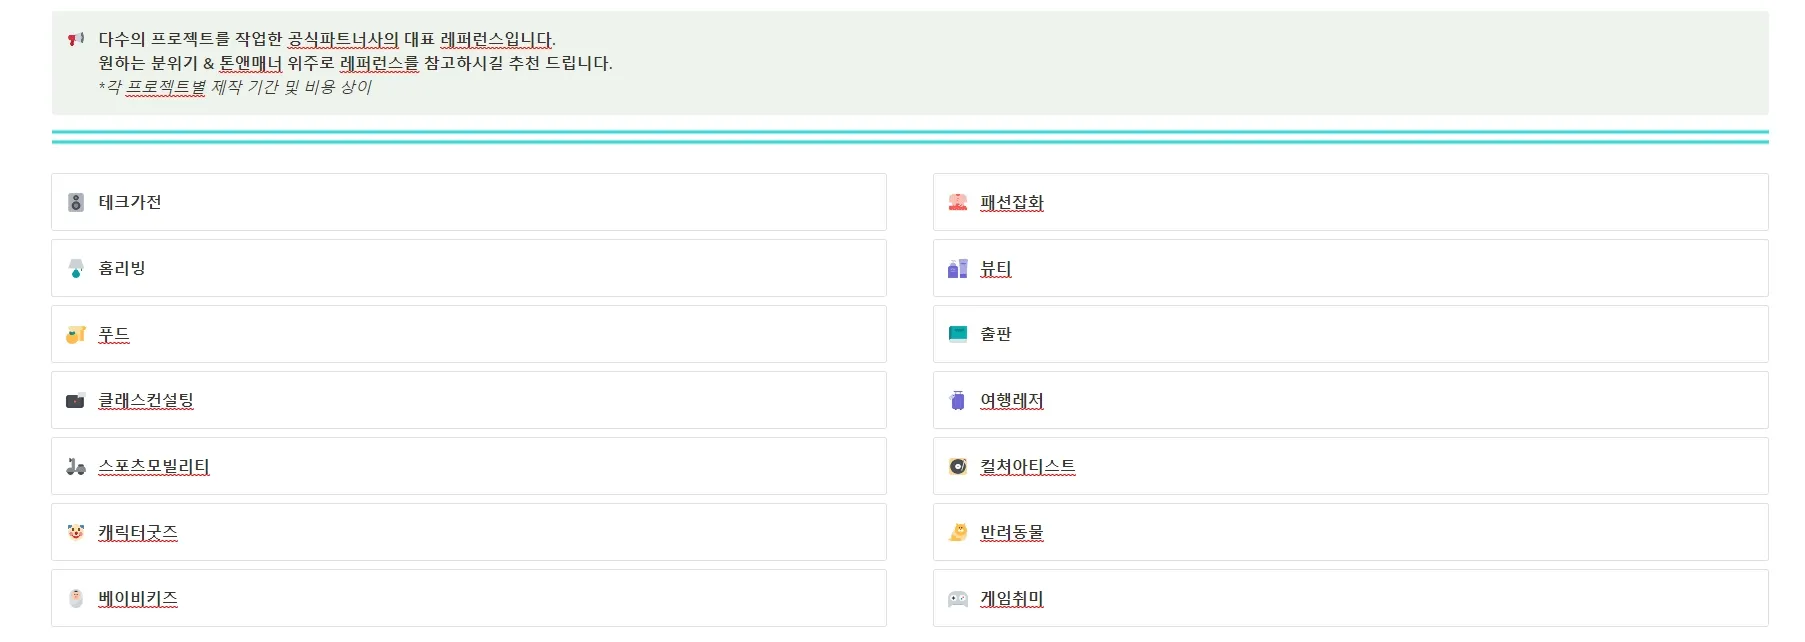Viewport: 1805px width, 642px height.
Task: Click the megaphone icon in the notice
Action: (76, 39)
